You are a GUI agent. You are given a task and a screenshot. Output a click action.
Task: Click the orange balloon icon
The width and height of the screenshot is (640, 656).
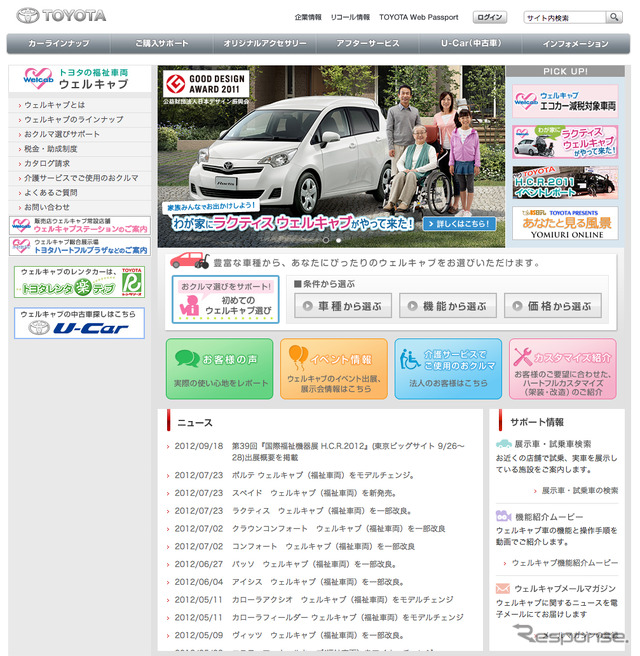click(298, 357)
